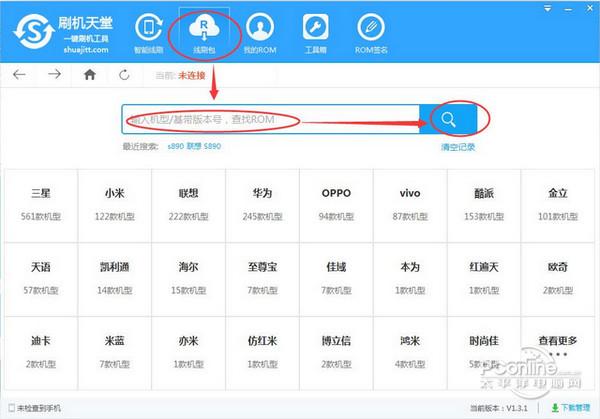Image resolution: width=600 pixels, height=419 pixels.
Task: Open the 金立 brand tile
Action: tap(558, 205)
